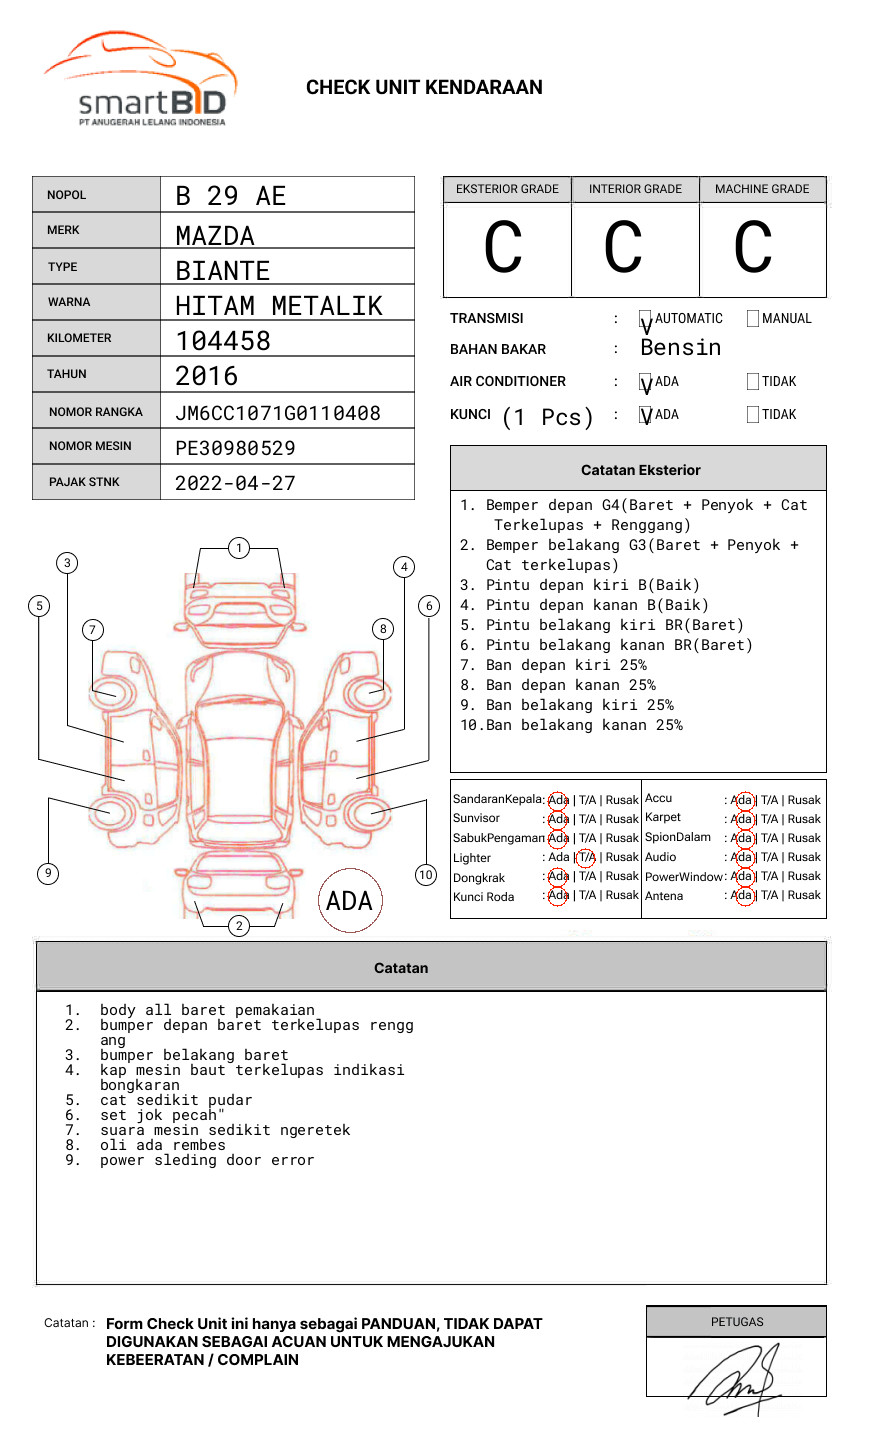Image resolution: width=878 pixels, height=1452 pixels.
Task: Select car diagram marker number 1
Action: [x=239, y=548]
